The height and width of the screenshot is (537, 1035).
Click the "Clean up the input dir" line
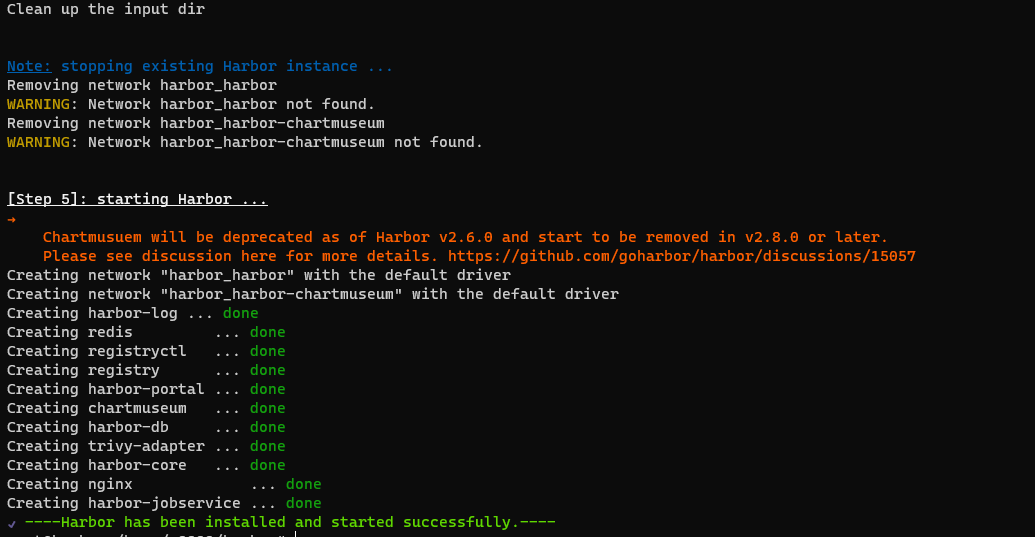pyautogui.click(x=106, y=9)
